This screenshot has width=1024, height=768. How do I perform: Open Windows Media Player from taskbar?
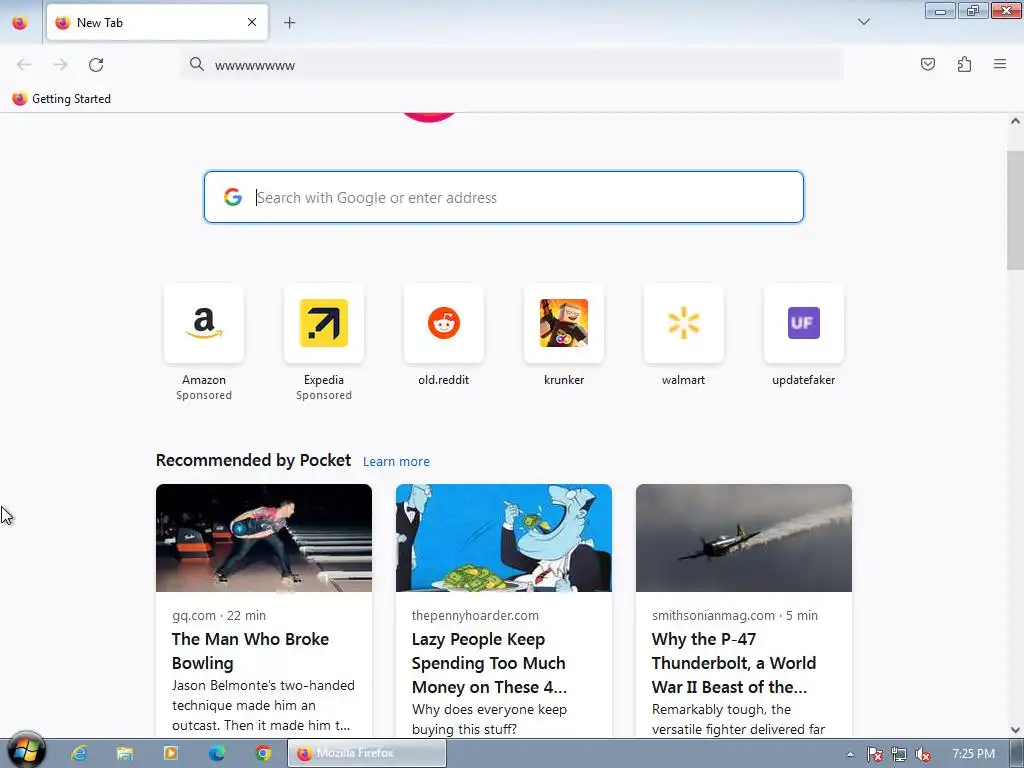point(170,753)
